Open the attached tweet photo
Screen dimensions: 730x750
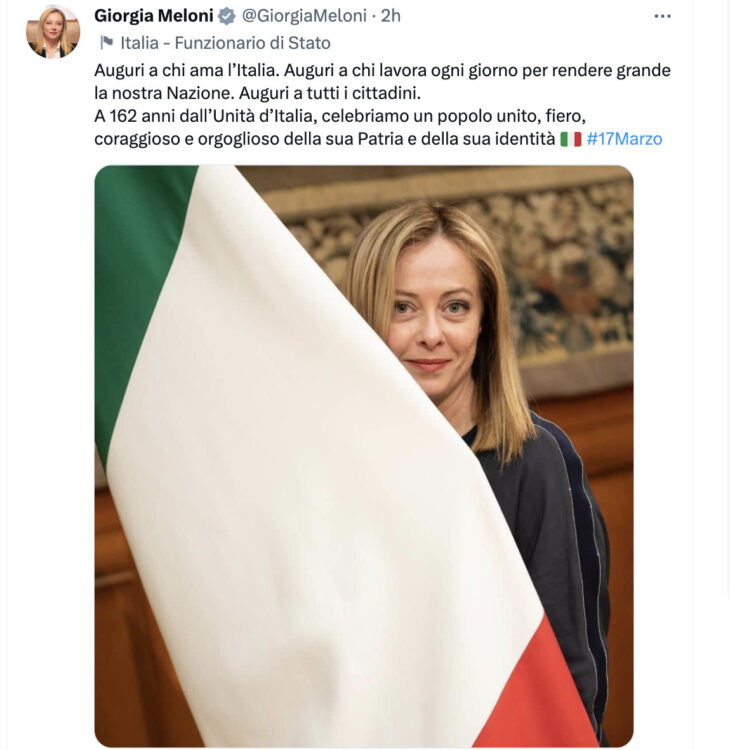tap(364, 456)
